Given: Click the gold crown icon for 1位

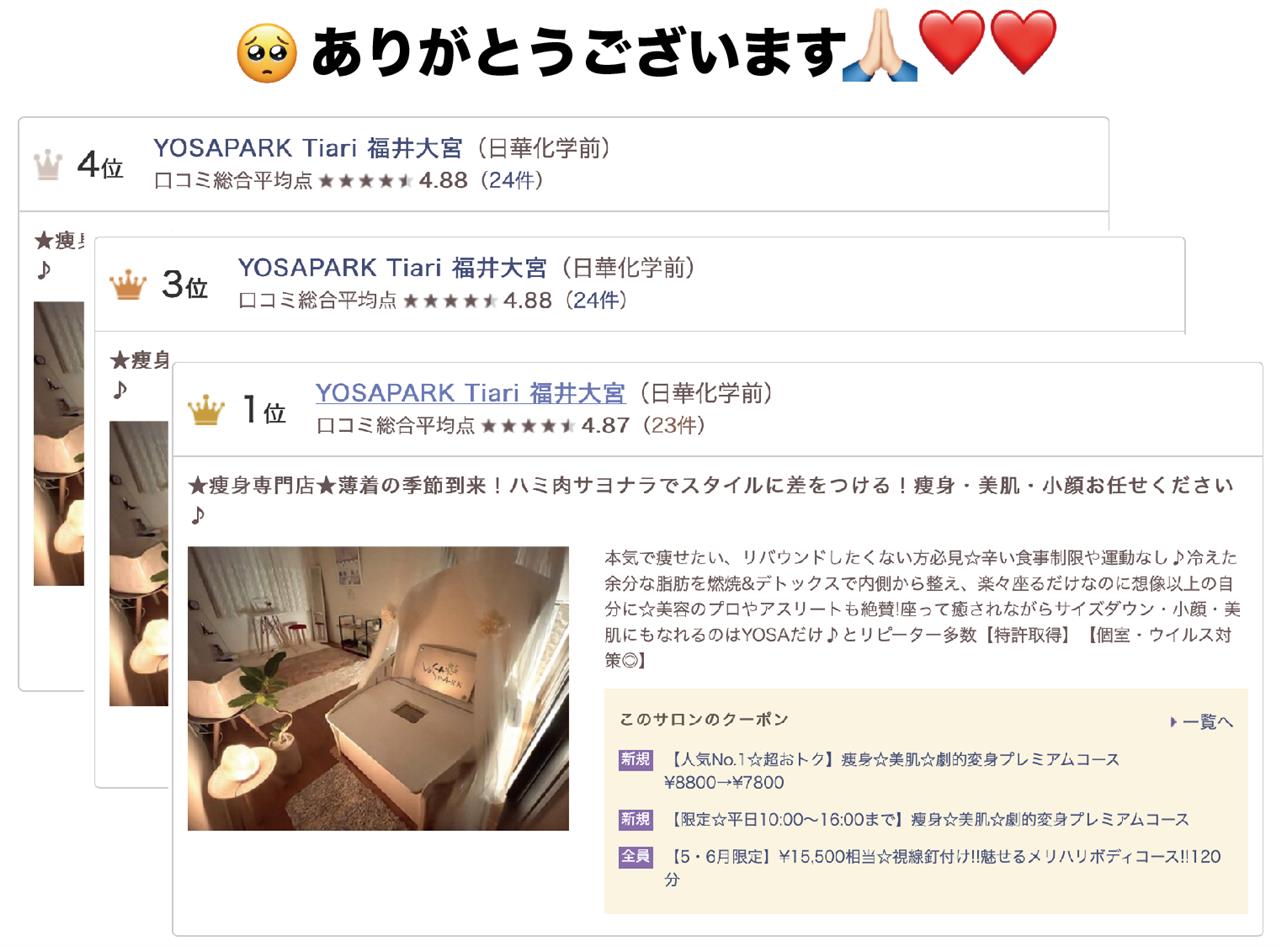Looking at the screenshot, I should 206,410.
